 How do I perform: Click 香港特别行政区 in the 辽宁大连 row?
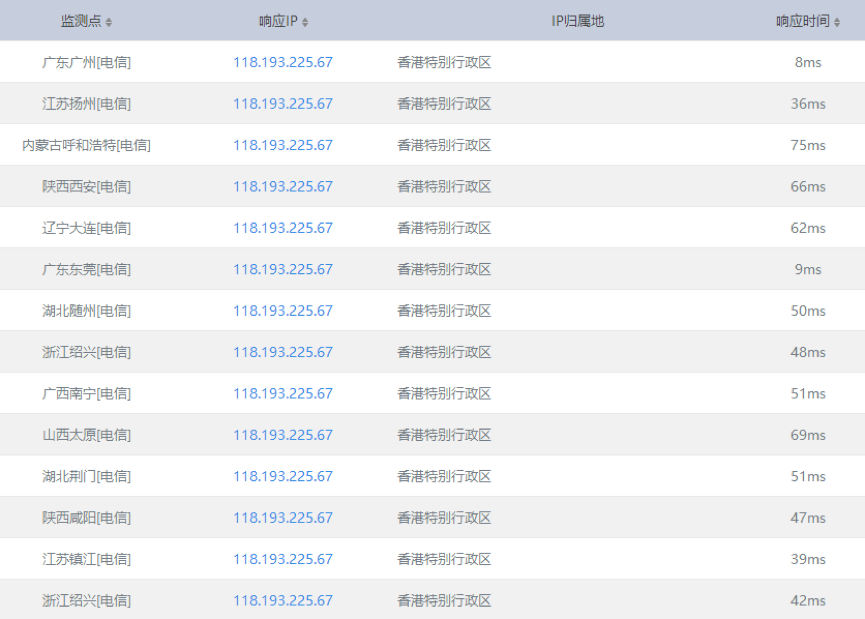pos(444,228)
